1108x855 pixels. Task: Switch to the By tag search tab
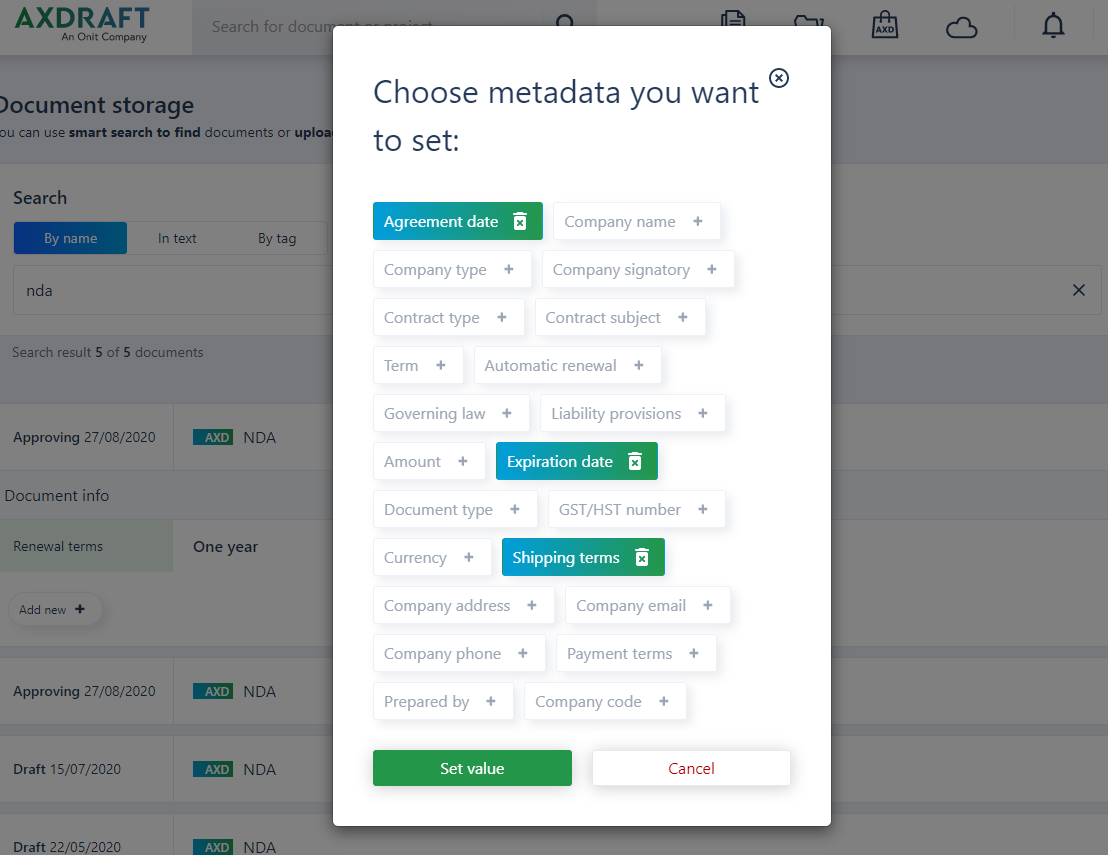pos(277,238)
